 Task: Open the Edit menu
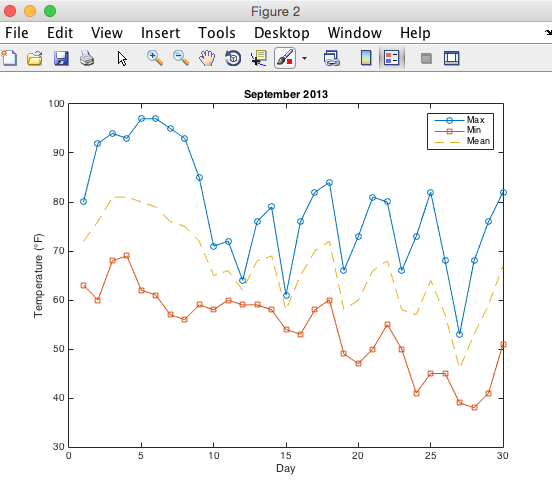click(x=60, y=33)
